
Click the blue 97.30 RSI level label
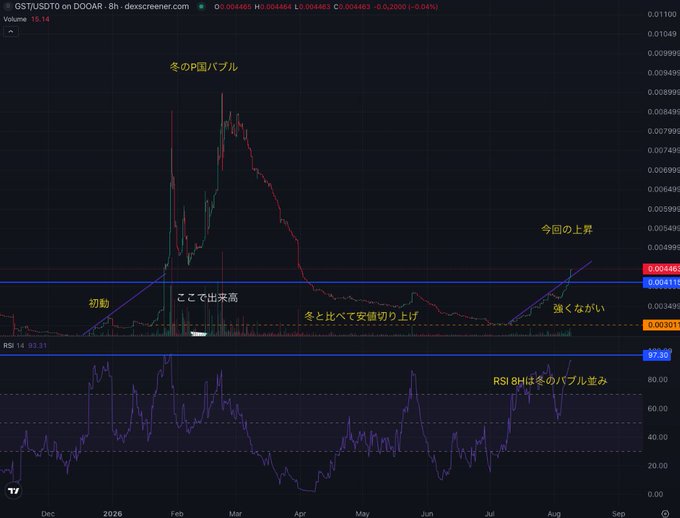[657, 355]
